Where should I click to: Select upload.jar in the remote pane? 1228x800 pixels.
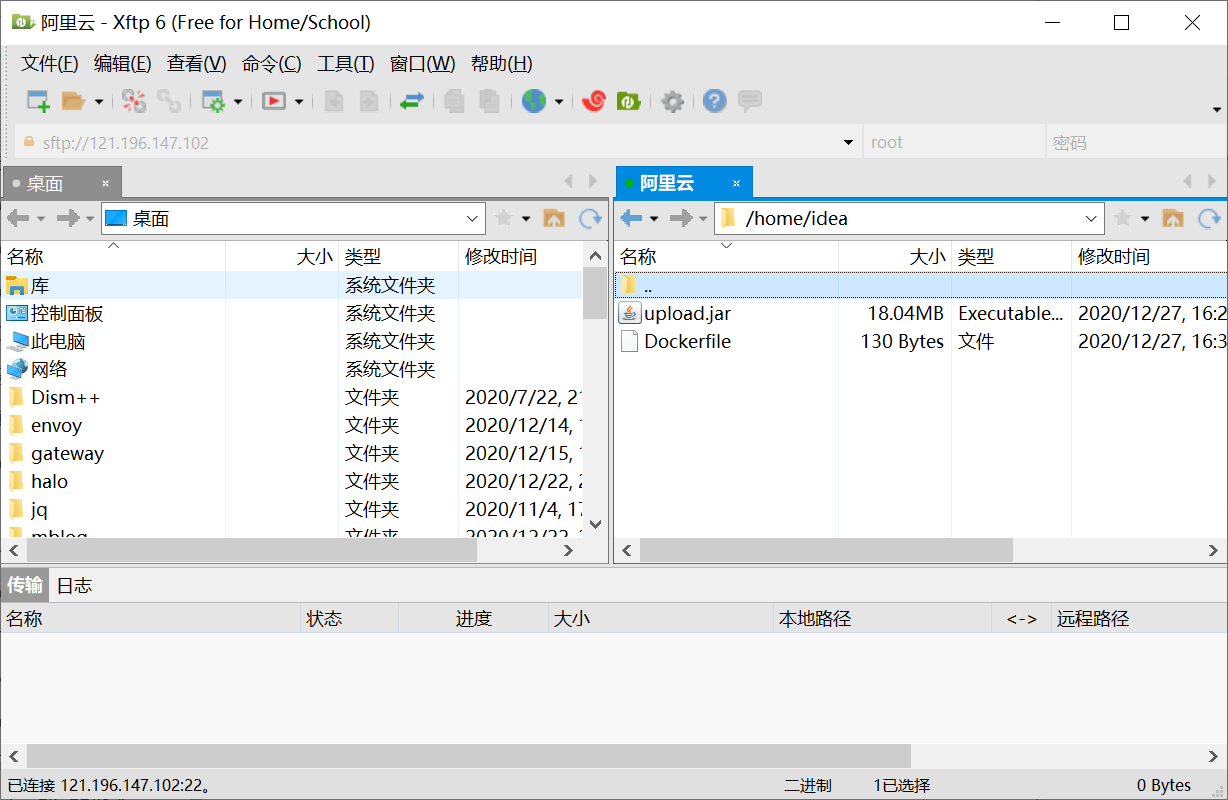[687, 313]
